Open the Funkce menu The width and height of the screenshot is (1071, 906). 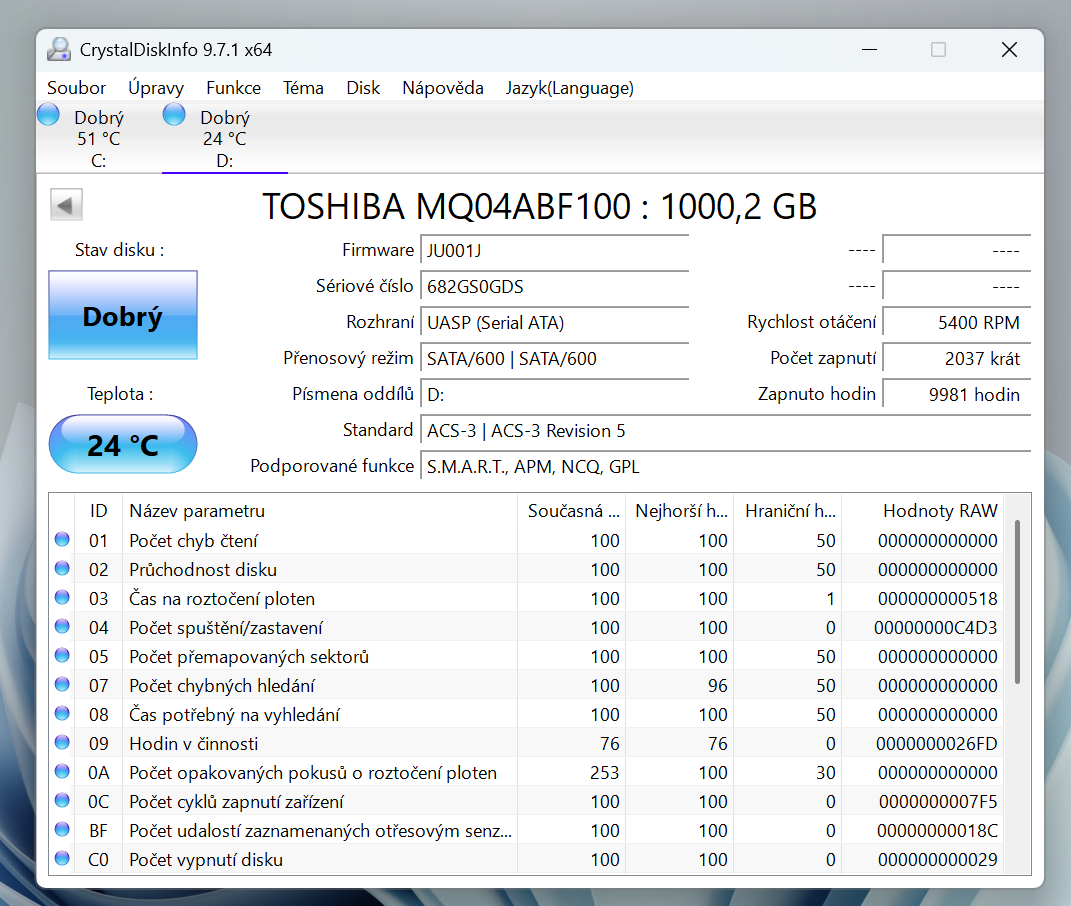[x=233, y=88]
